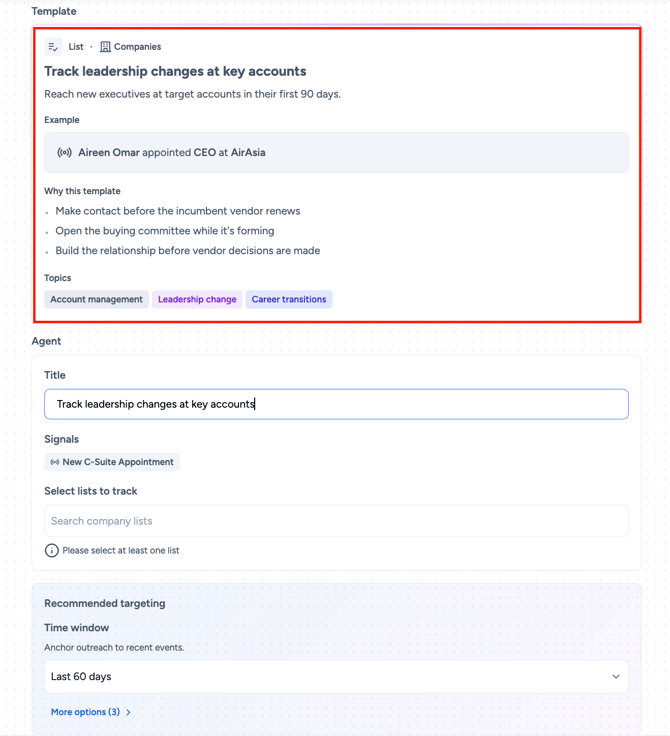
Task: Click the Track leadership changes template heading
Action: 175,71
